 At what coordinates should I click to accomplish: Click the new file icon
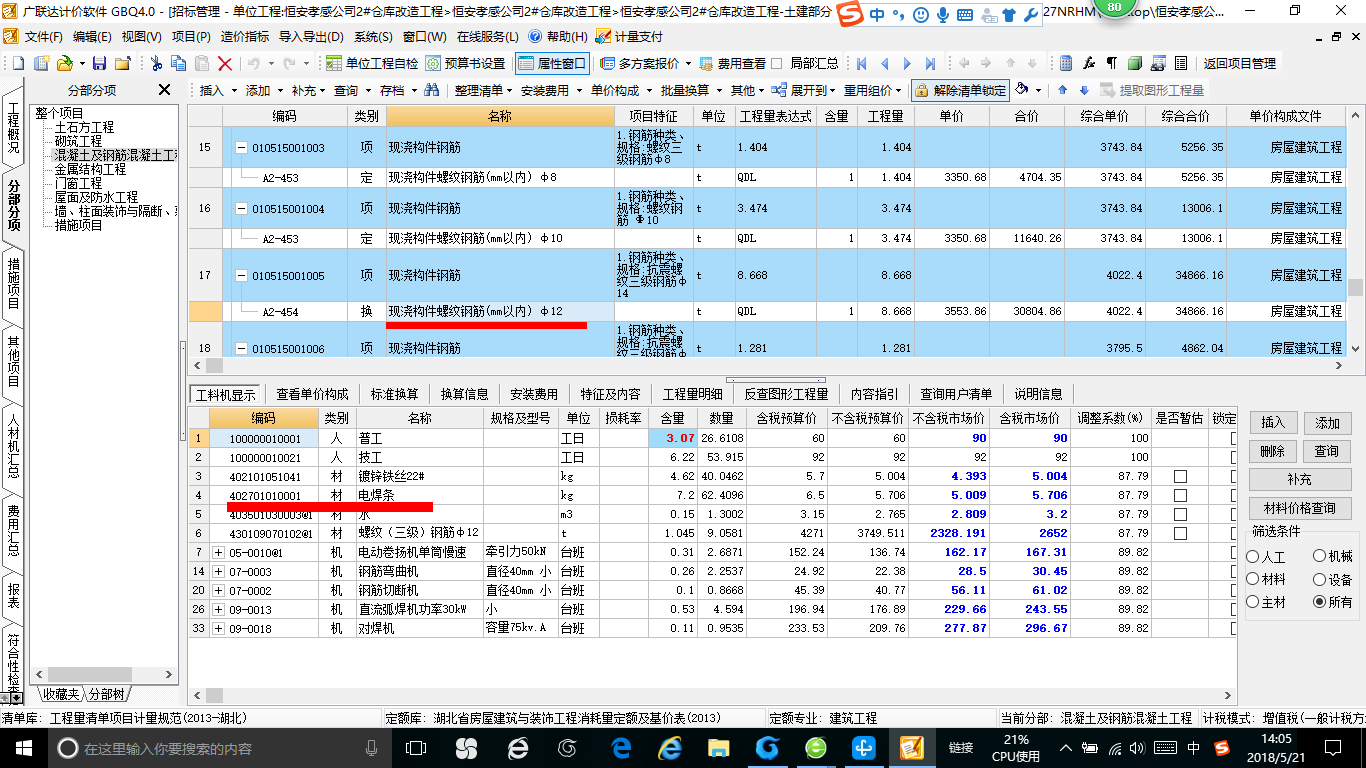point(18,63)
